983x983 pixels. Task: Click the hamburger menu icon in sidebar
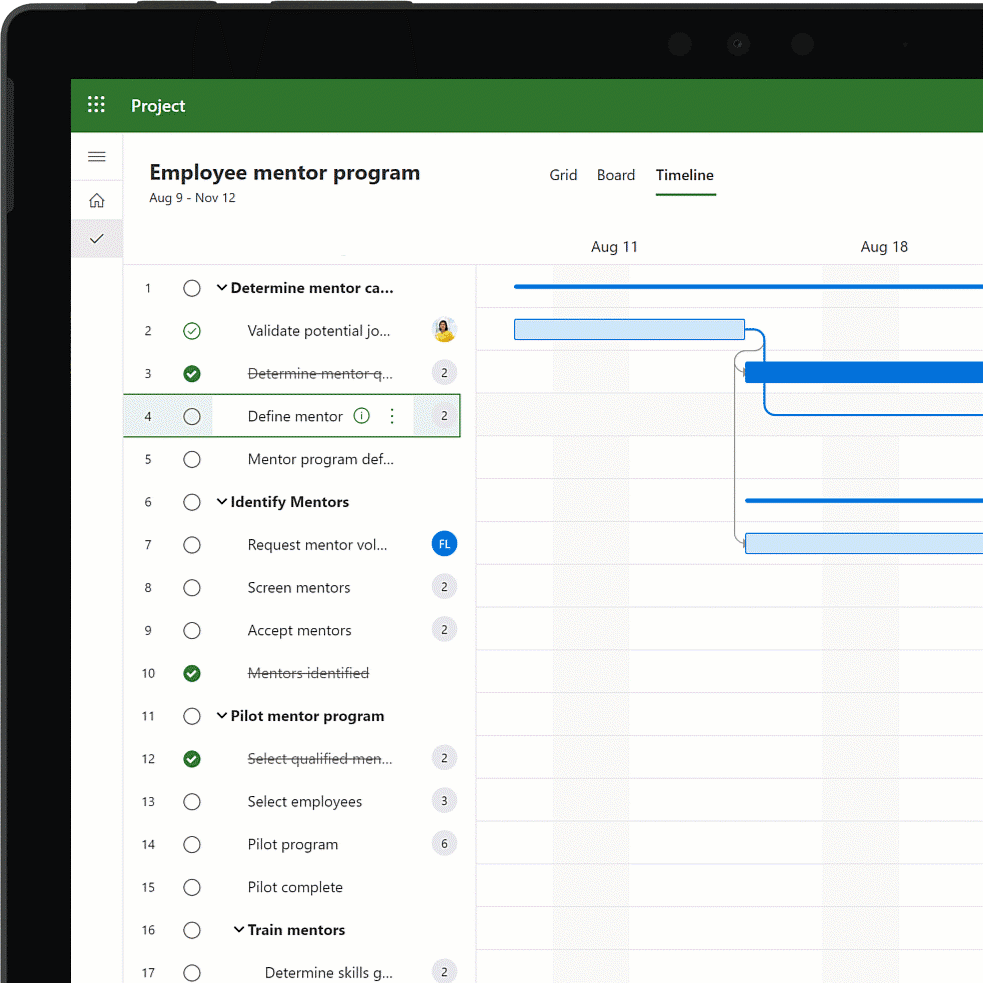click(97, 157)
